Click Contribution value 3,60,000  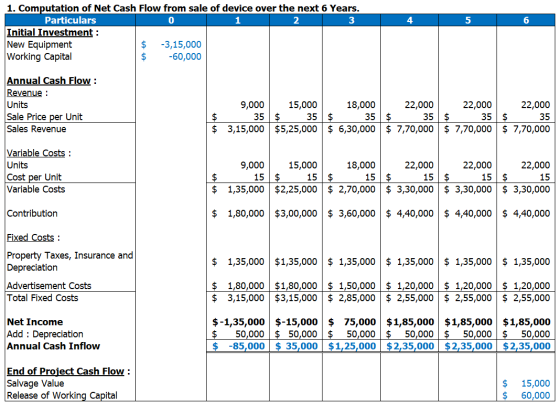point(357,214)
